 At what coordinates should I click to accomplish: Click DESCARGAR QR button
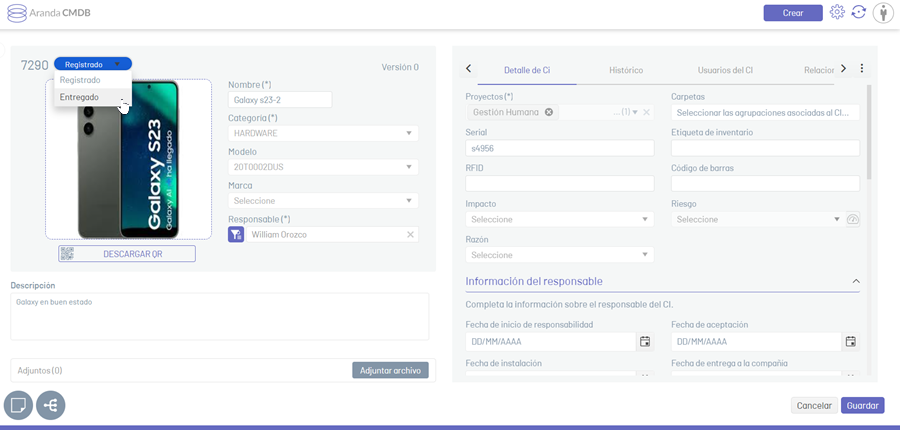pos(127,254)
